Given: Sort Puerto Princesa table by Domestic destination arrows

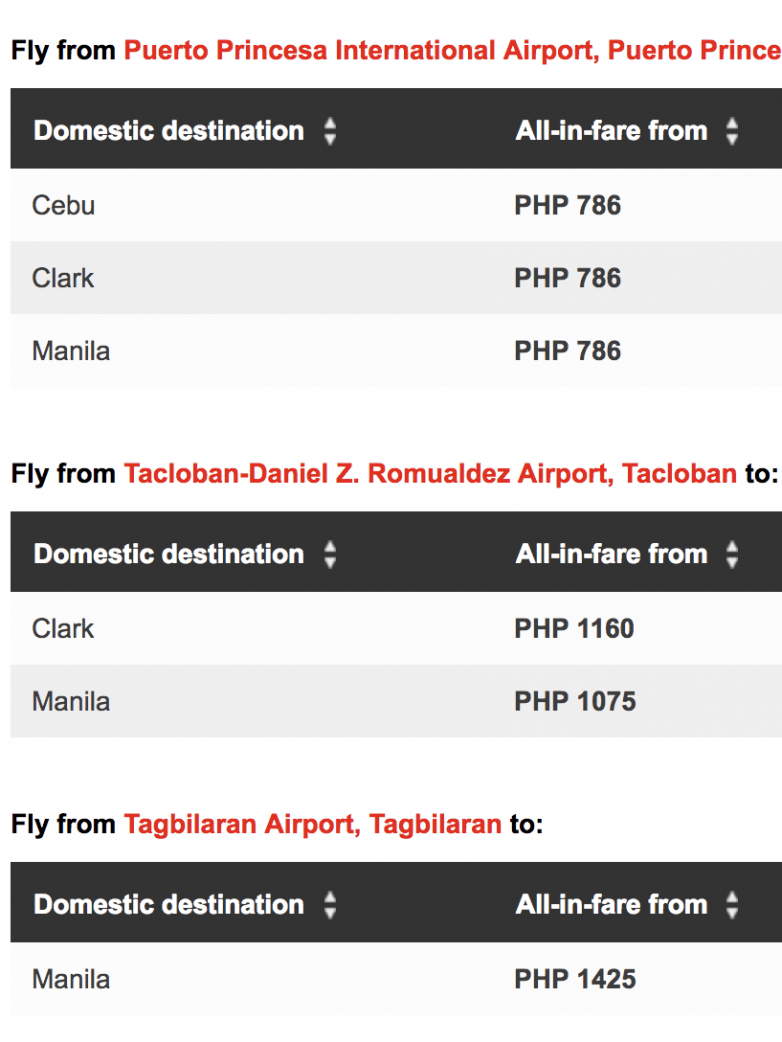Looking at the screenshot, I should point(330,131).
